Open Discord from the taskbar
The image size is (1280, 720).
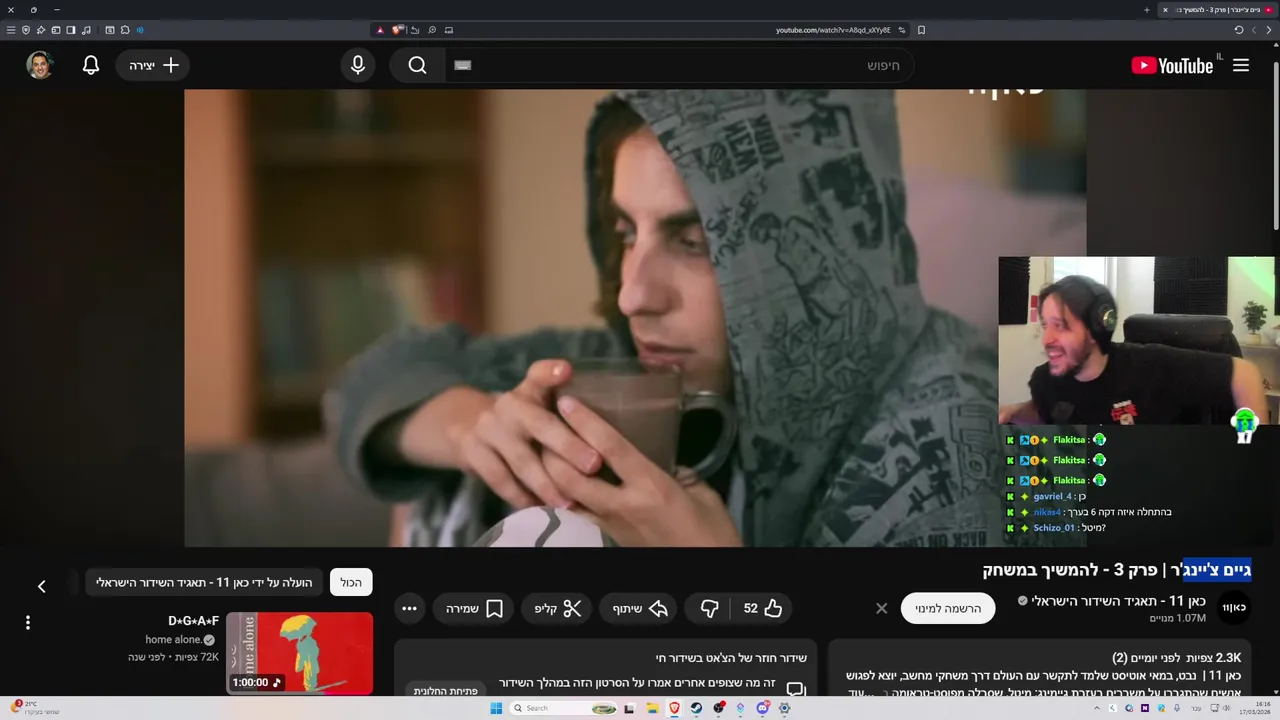point(763,708)
